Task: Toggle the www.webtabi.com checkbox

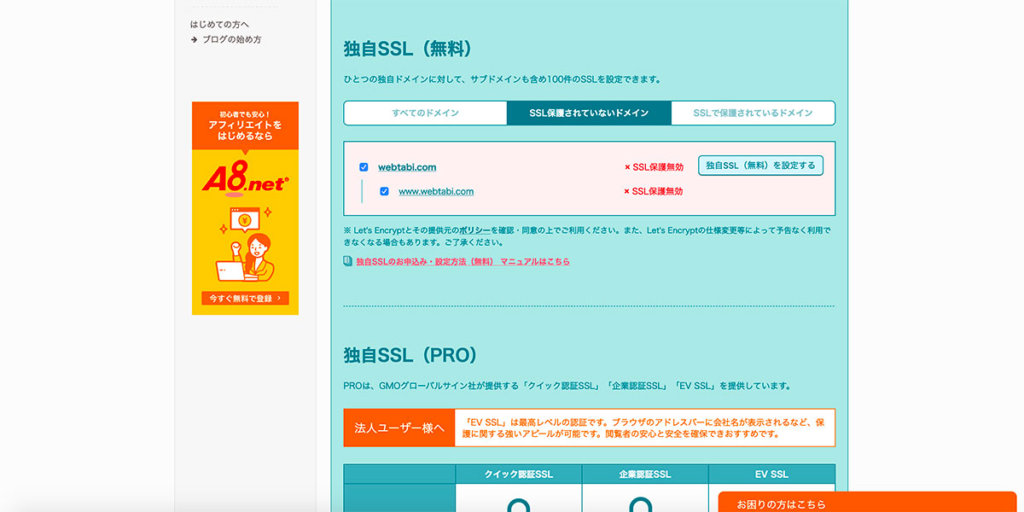Action: (x=384, y=191)
